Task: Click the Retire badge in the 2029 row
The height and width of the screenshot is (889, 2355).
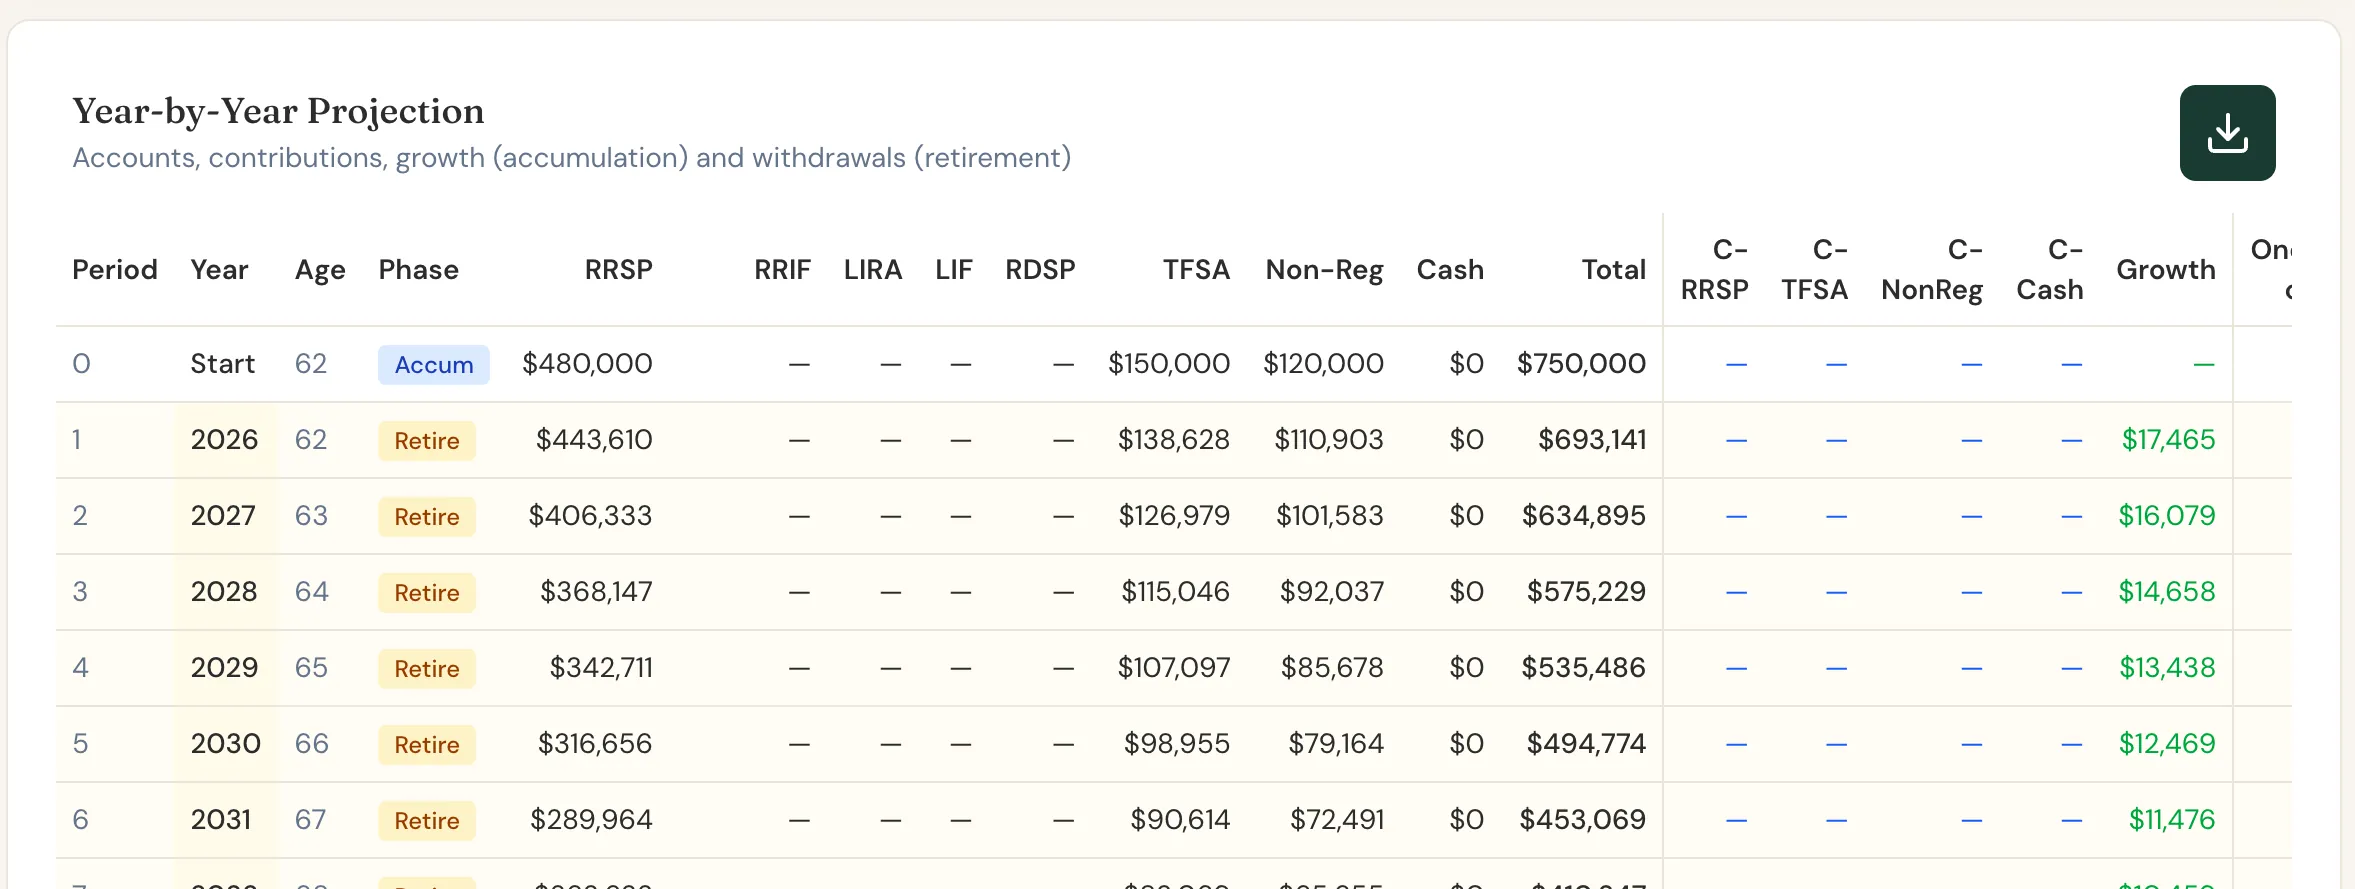Action: point(427,669)
